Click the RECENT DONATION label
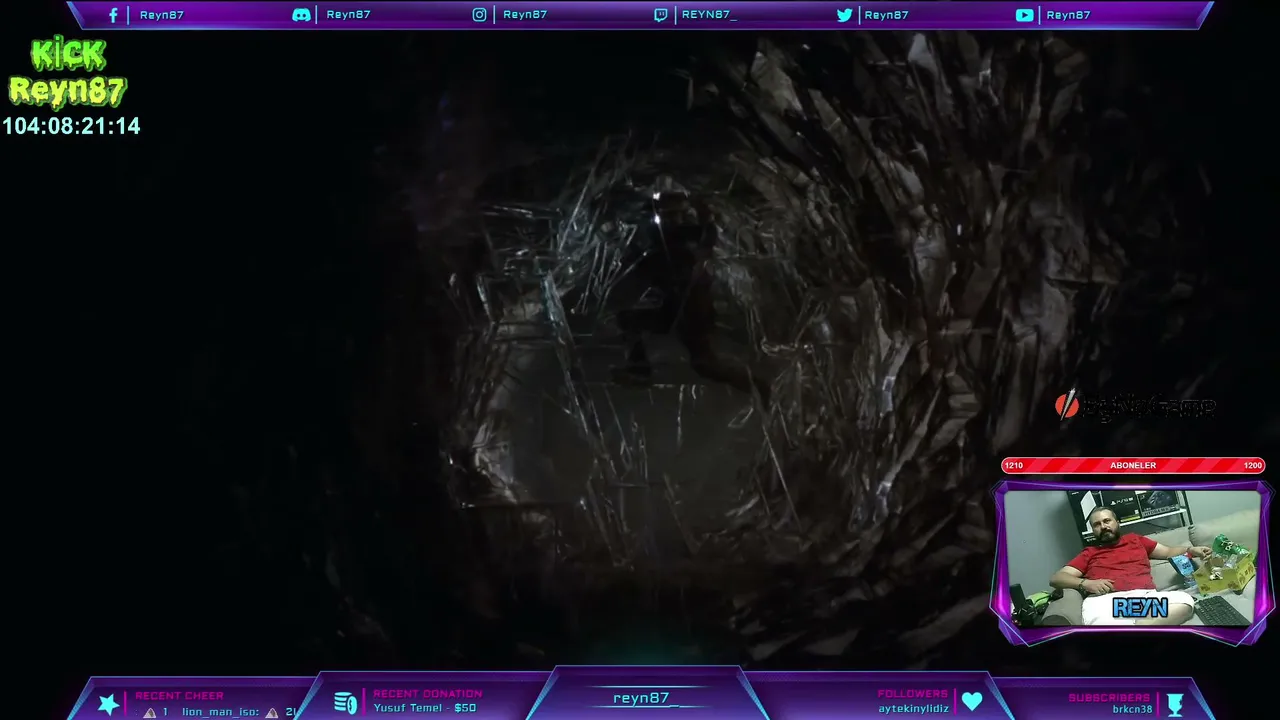Viewport: 1280px width, 720px height. tap(428, 694)
